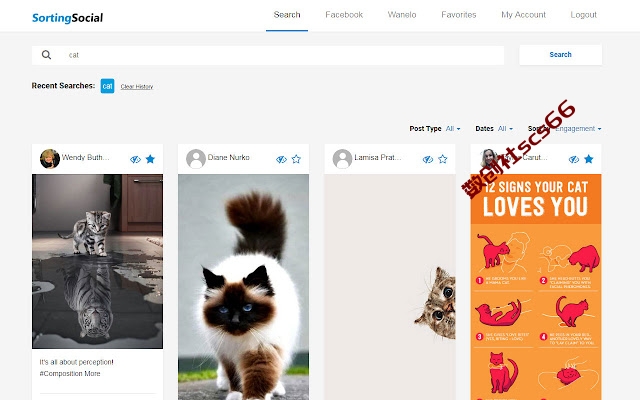Switch to the Facebook tab

344,15
